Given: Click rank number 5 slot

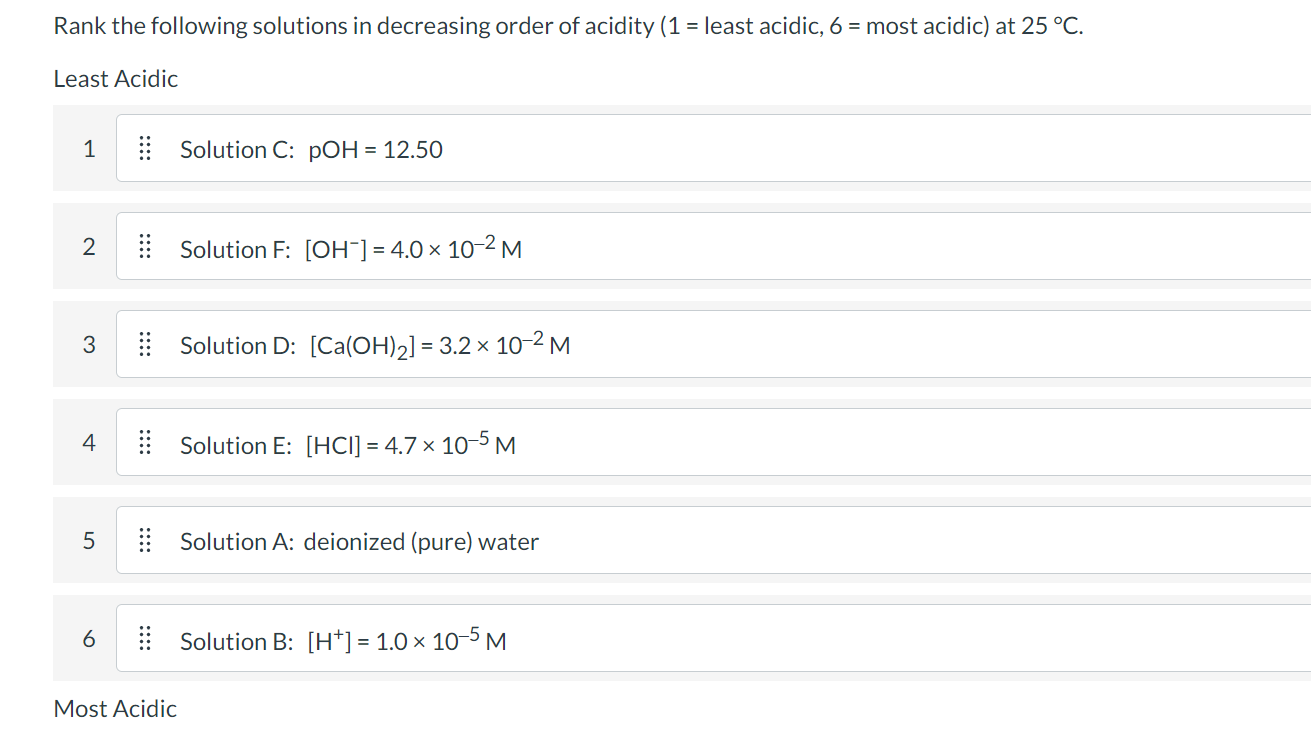Looking at the screenshot, I should [89, 541].
